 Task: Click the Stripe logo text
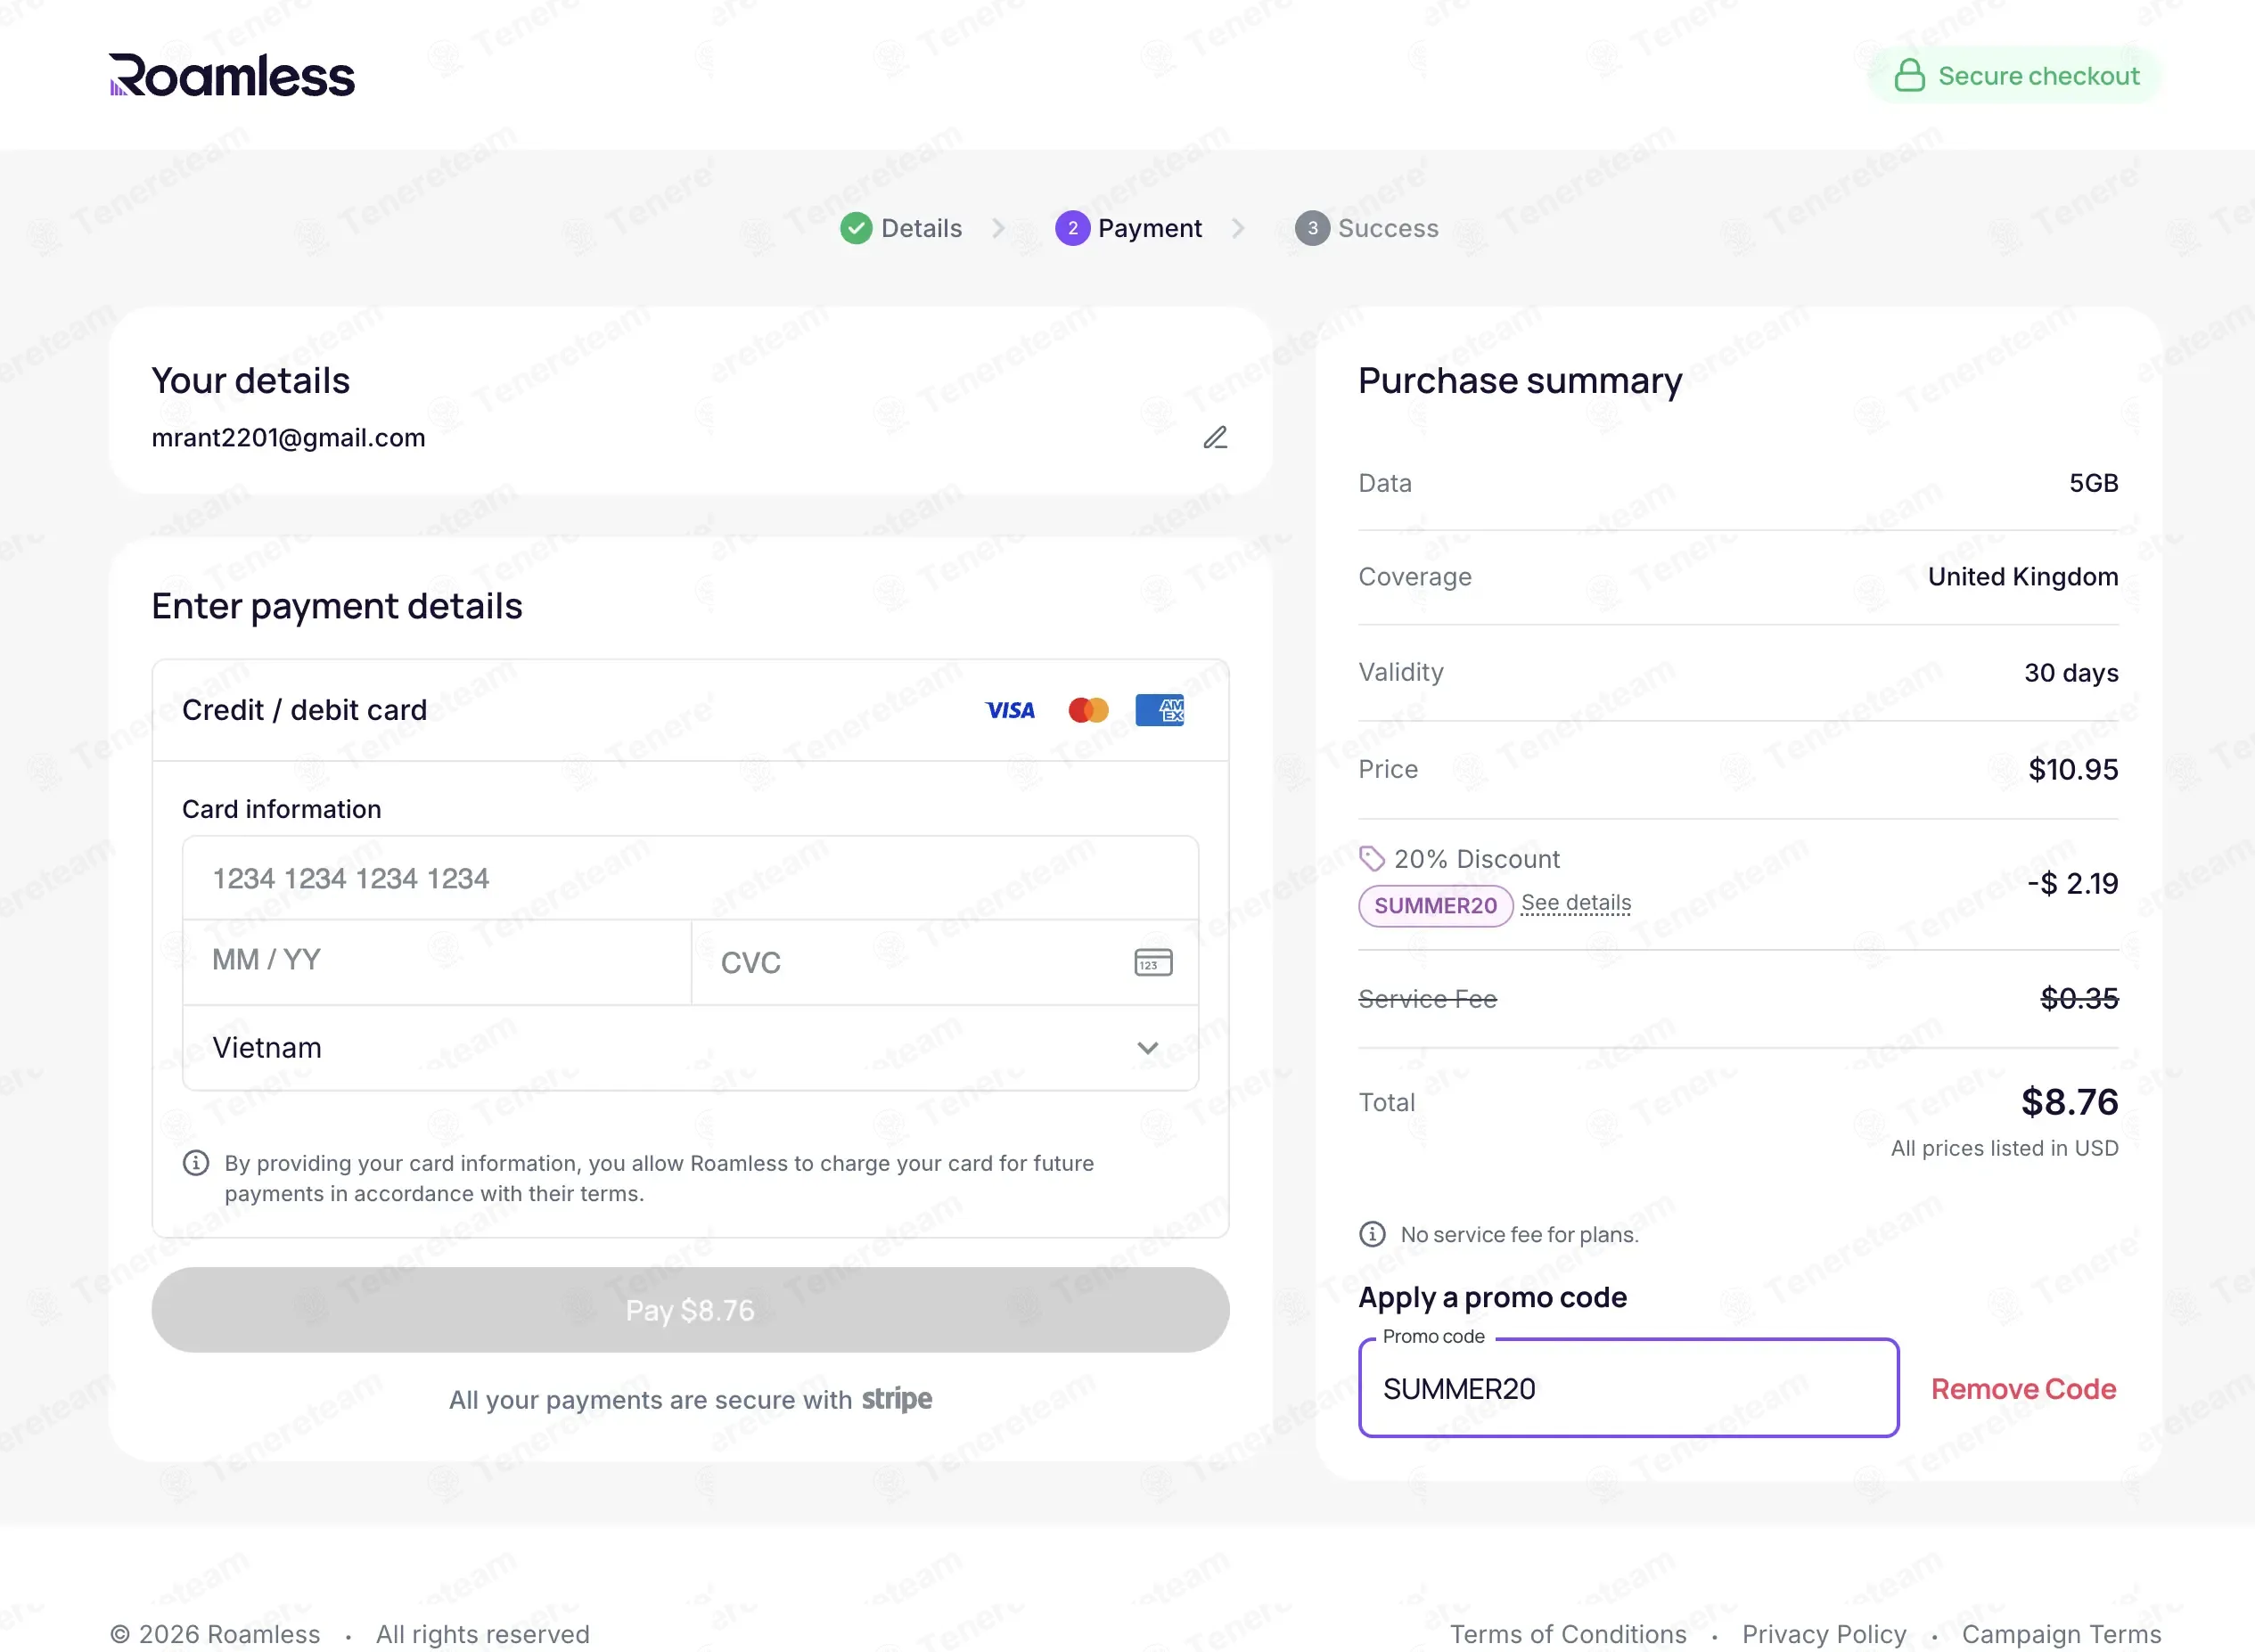point(897,1399)
